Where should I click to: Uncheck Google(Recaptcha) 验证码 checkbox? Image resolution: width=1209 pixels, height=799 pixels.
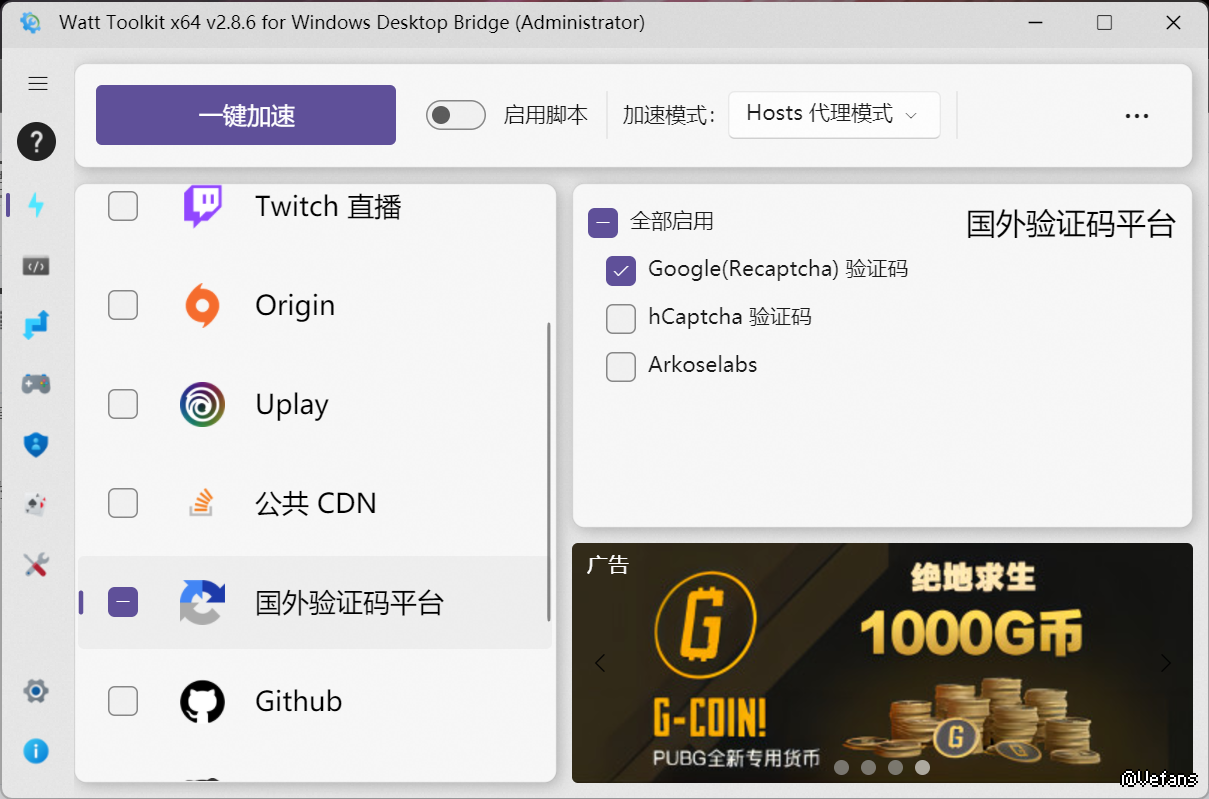tap(621, 270)
